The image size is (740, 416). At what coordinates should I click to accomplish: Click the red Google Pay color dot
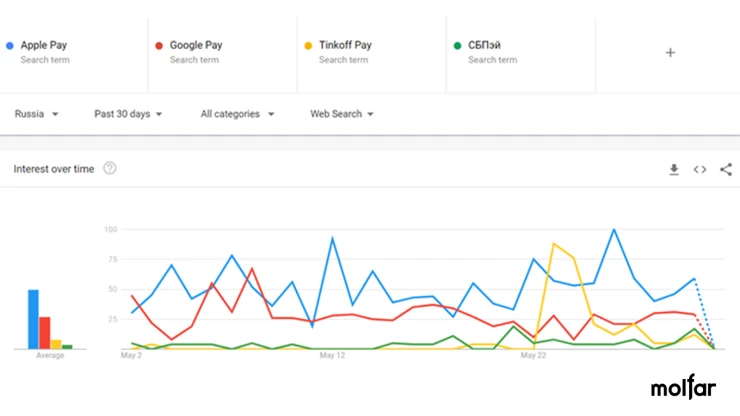(159, 46)
